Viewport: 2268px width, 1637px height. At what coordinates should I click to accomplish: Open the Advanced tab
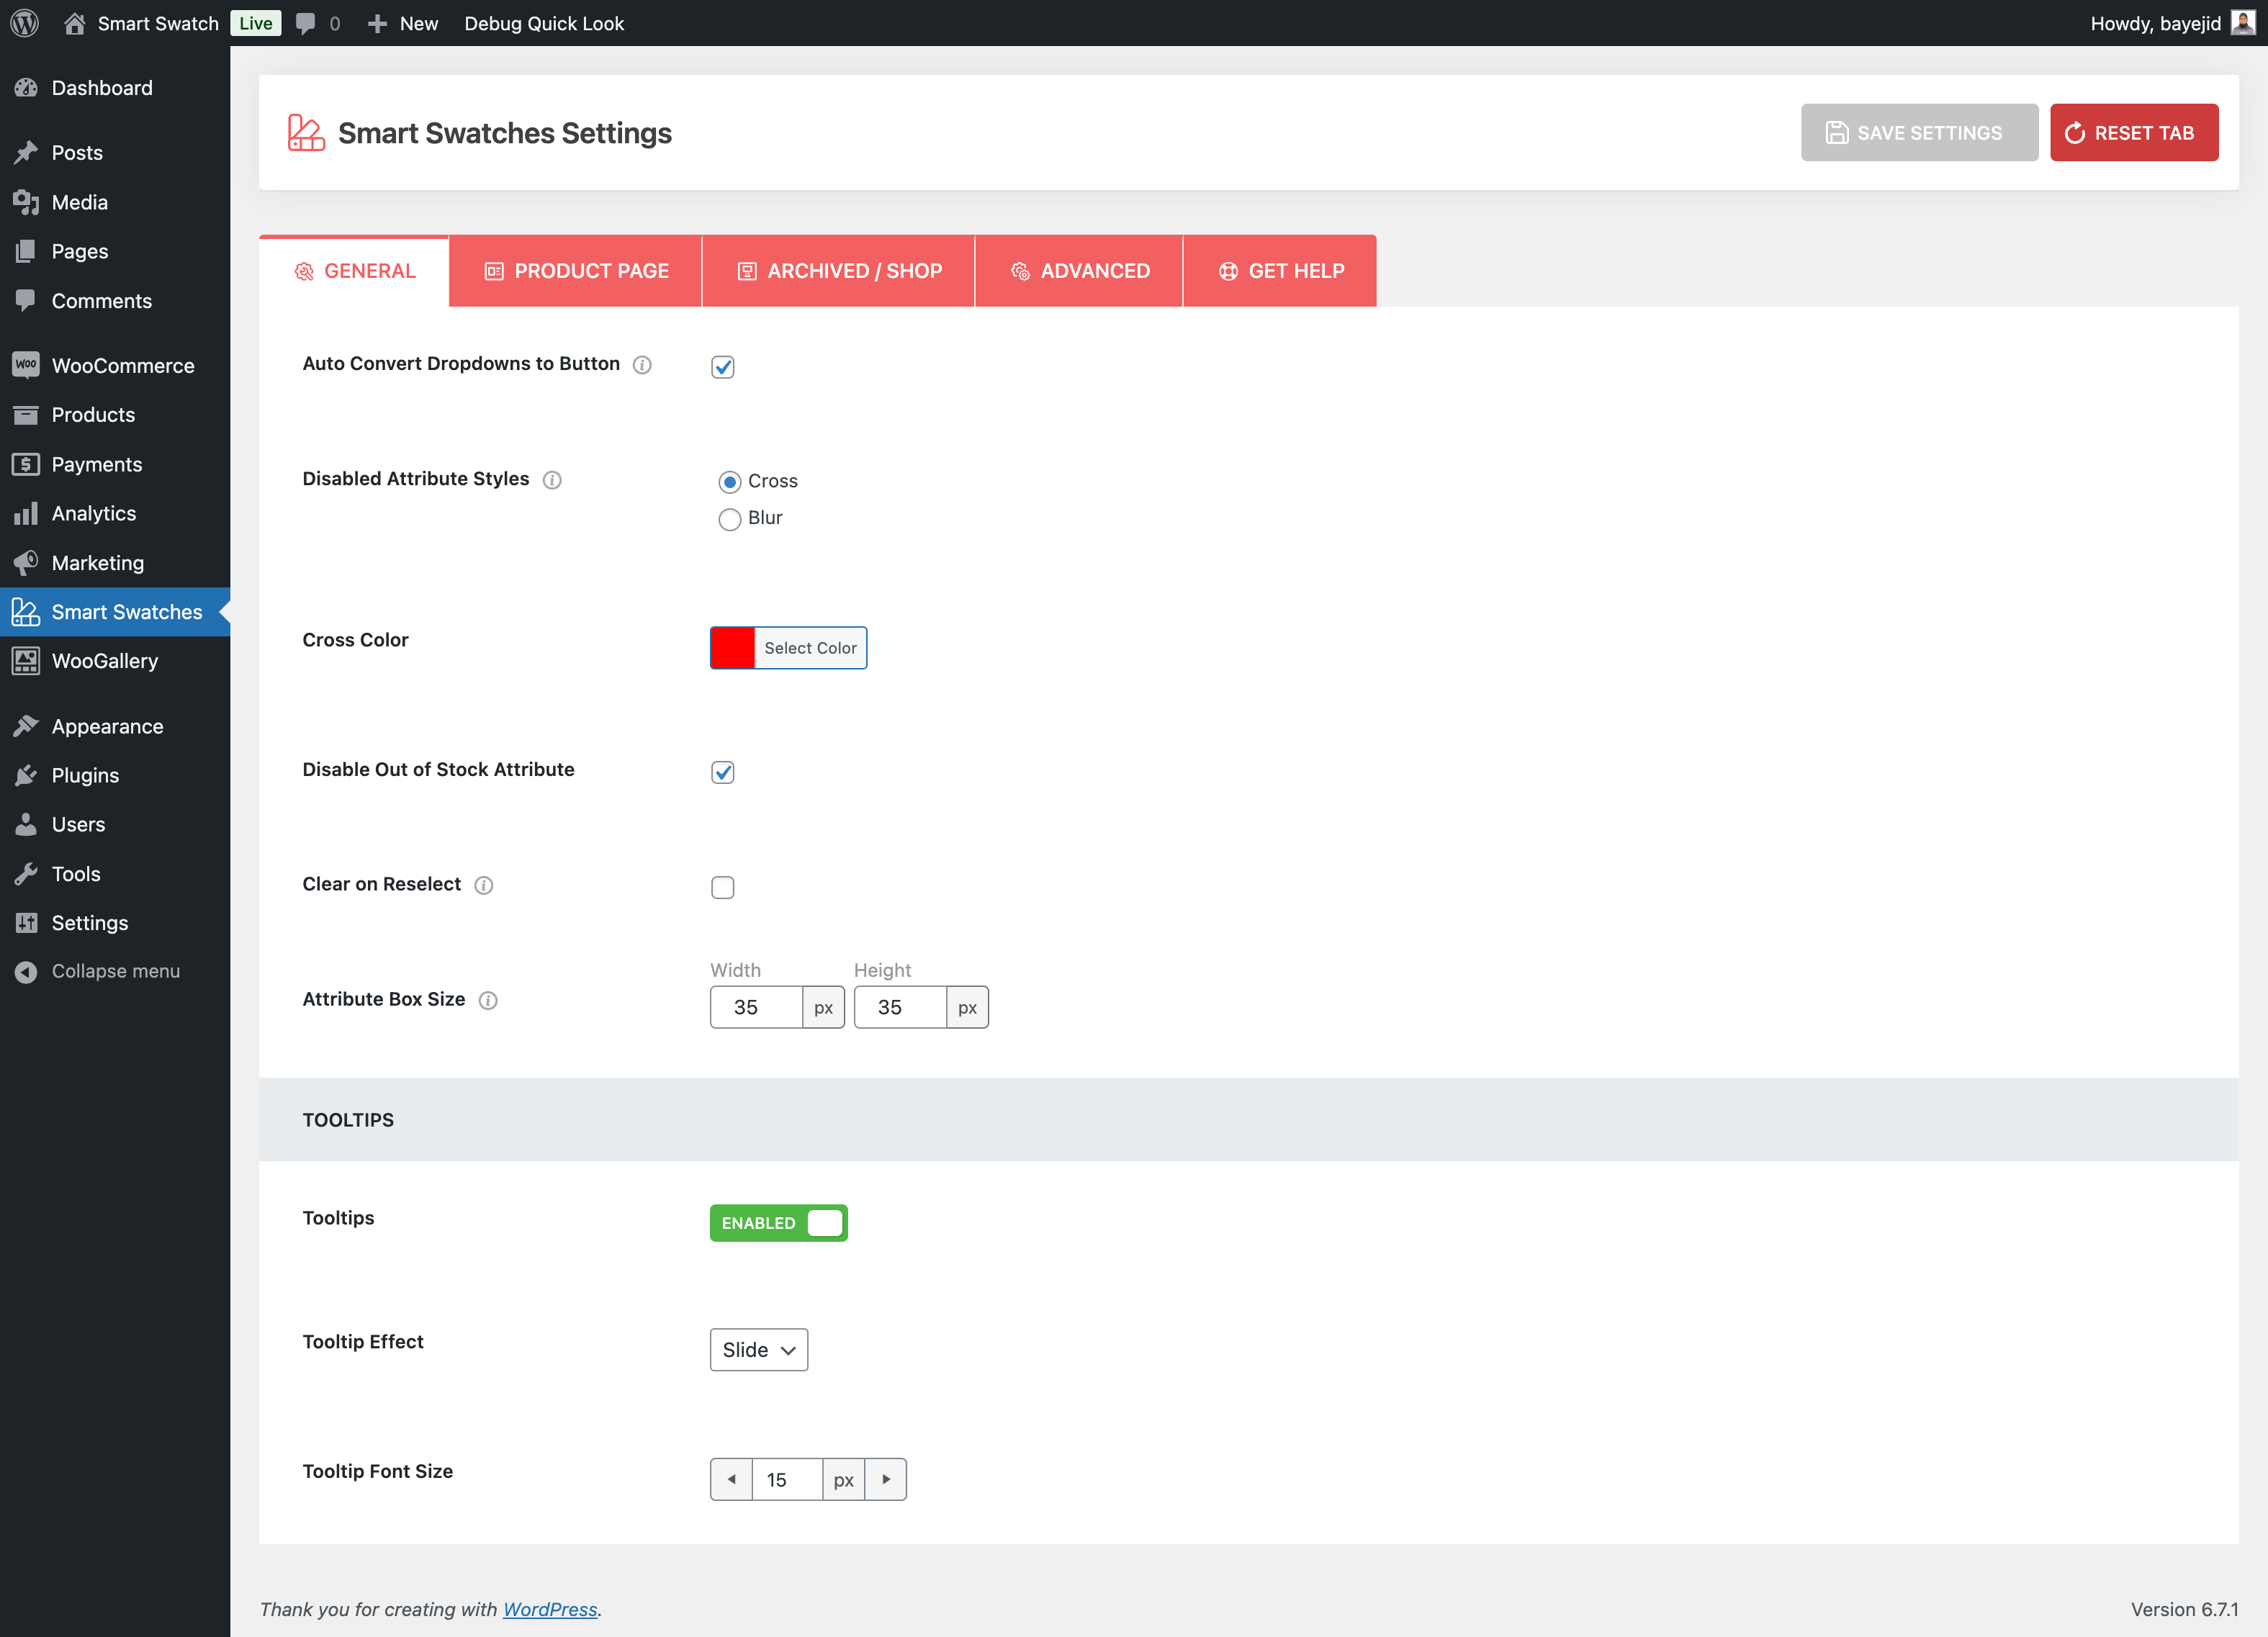pyautogui.click(x=1079, y=271)
